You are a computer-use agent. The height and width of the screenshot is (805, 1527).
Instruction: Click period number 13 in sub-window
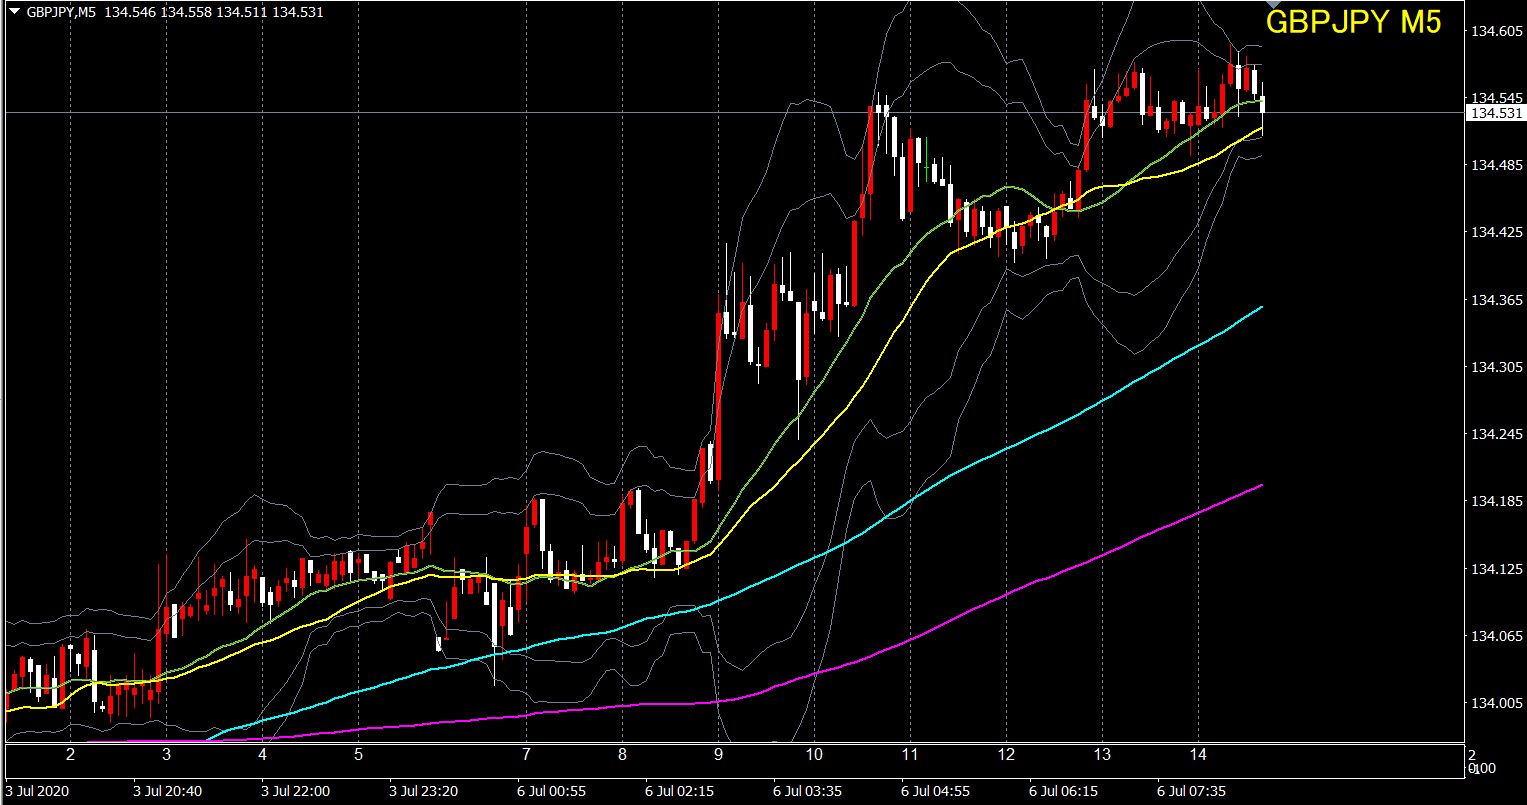pos(1102,754)
